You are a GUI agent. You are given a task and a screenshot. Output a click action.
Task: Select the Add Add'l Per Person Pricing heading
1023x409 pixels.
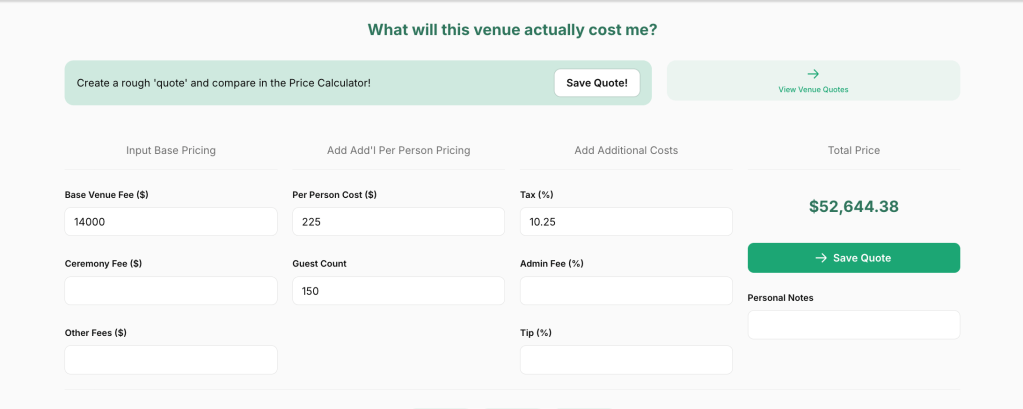[398, 150]
